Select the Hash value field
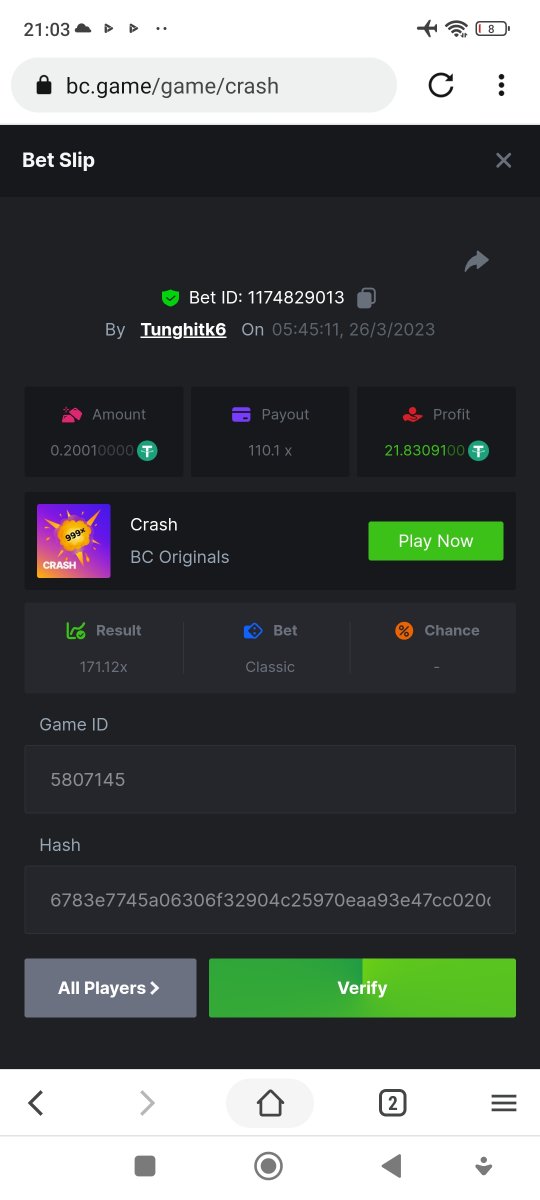 click(x=270, y=900)
